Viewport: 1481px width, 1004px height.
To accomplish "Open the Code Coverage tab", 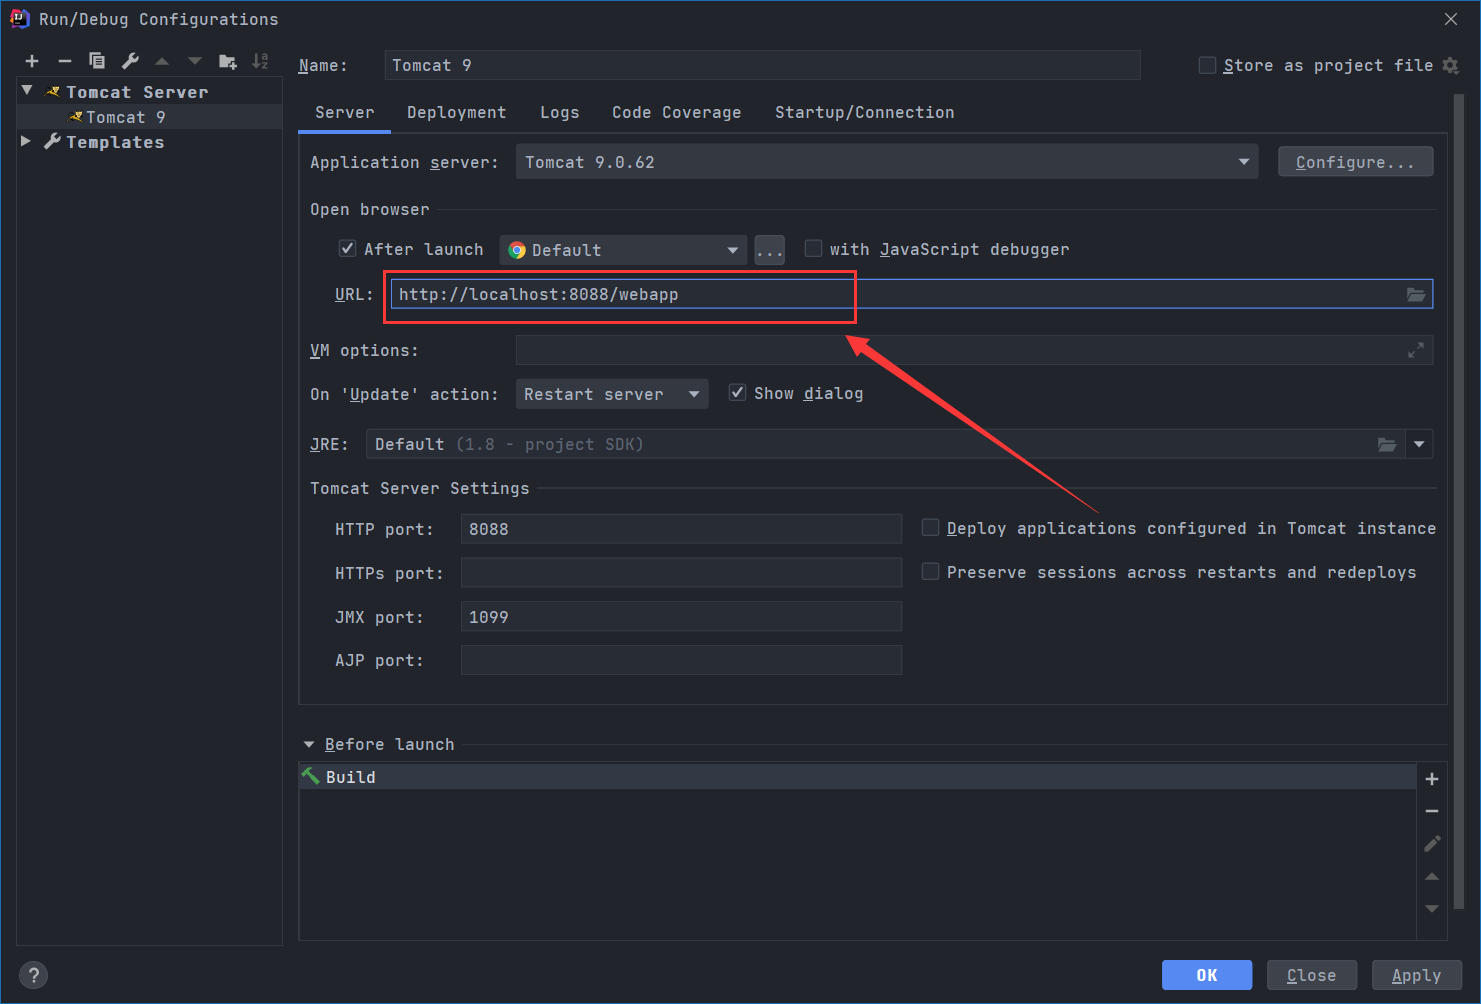I will coord(677,113).
